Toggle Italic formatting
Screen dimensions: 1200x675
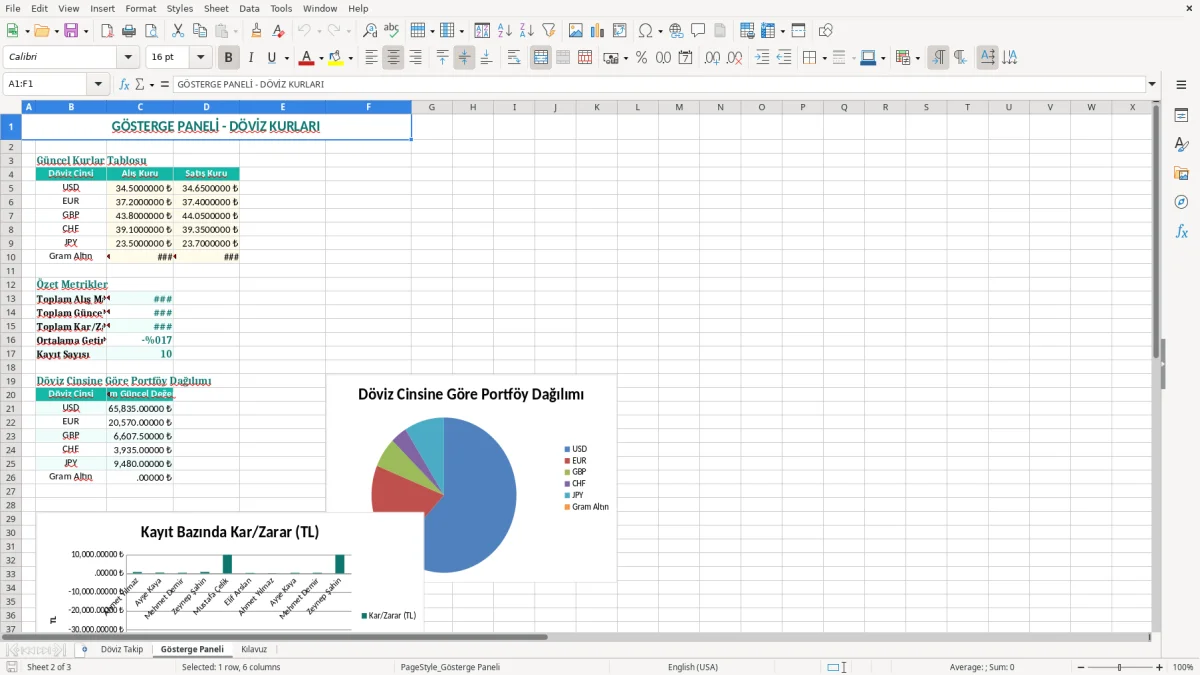(250, 58)
